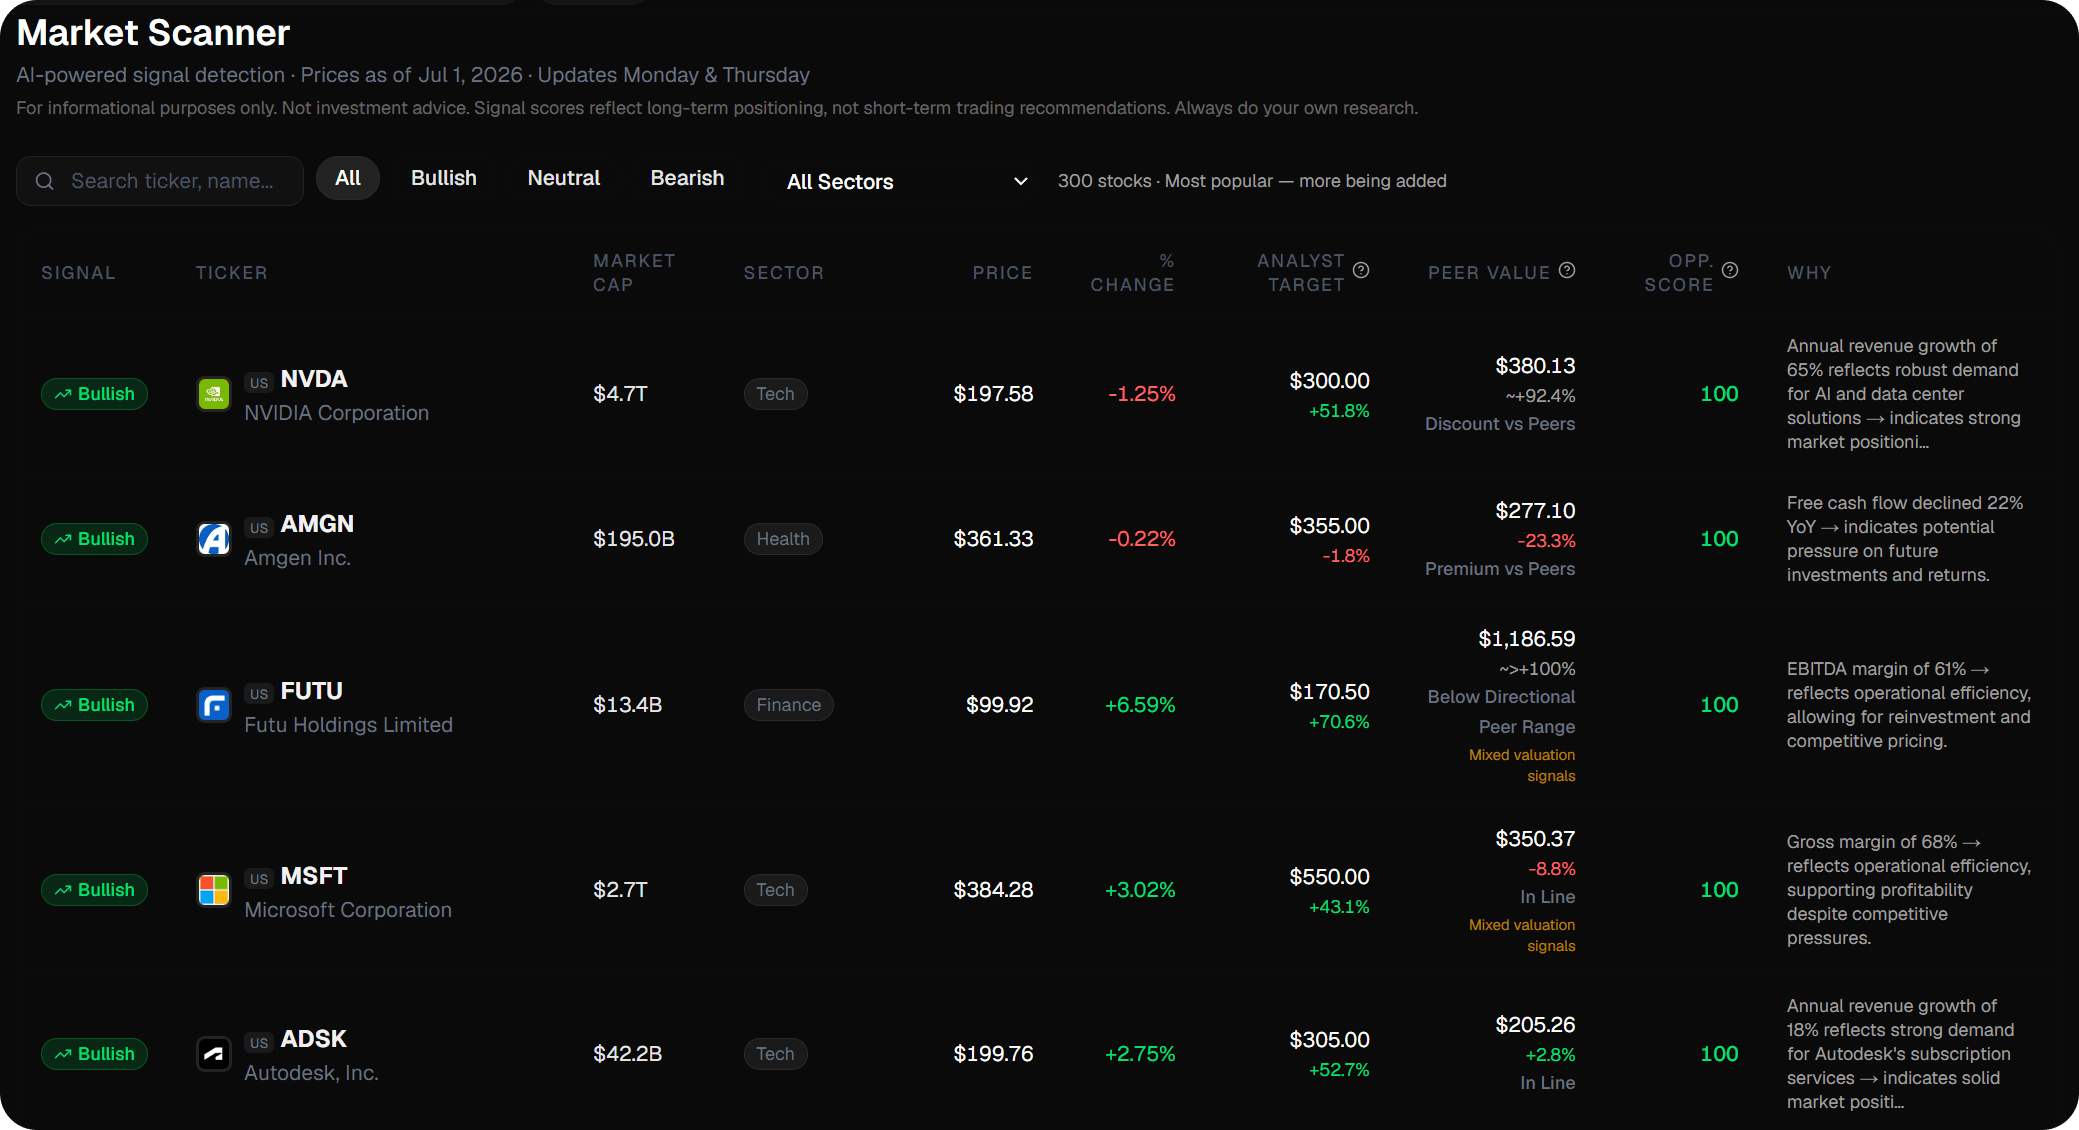This screenshot has height=1130, width=2079.
Task: Click the TICKER column header
Action: point(231,273)
